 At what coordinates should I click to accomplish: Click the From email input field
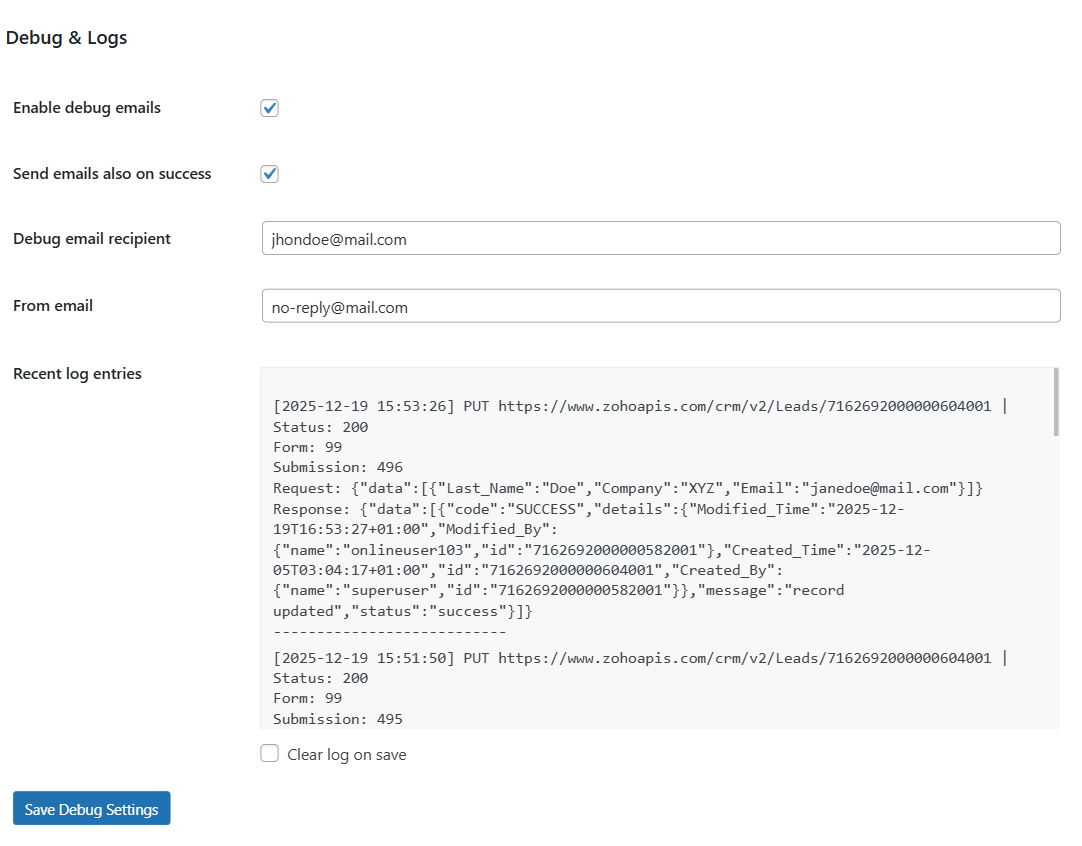click(x=660, y=306)
